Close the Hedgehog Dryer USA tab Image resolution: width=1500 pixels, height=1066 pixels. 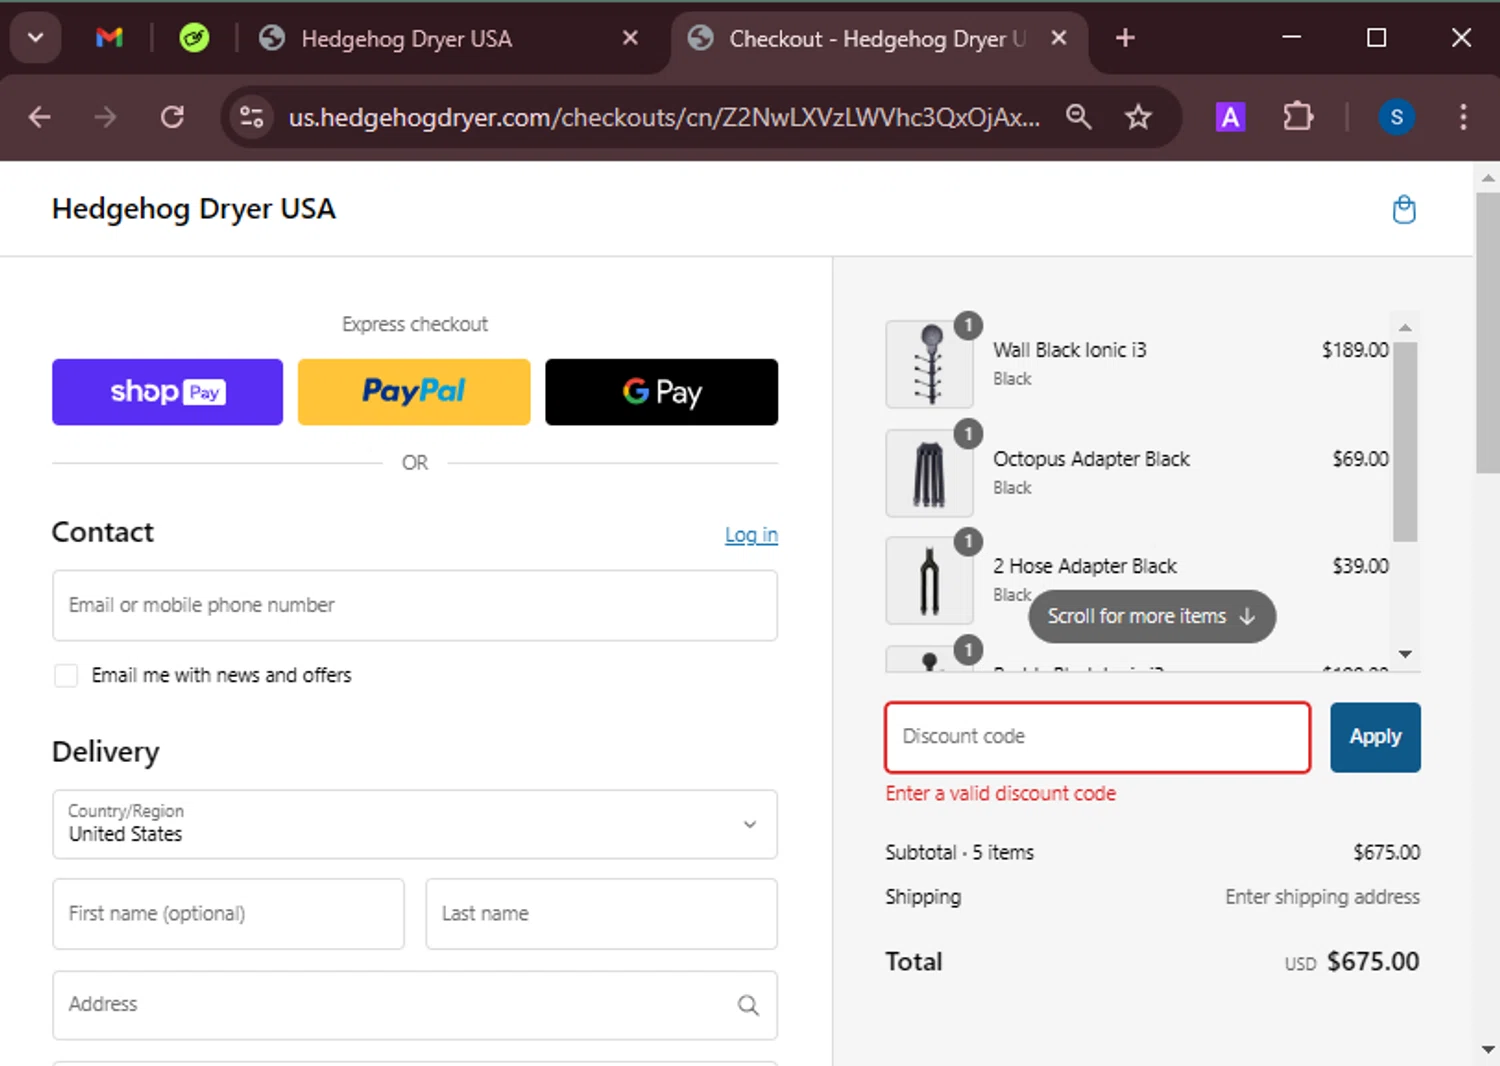coord(630,38)
